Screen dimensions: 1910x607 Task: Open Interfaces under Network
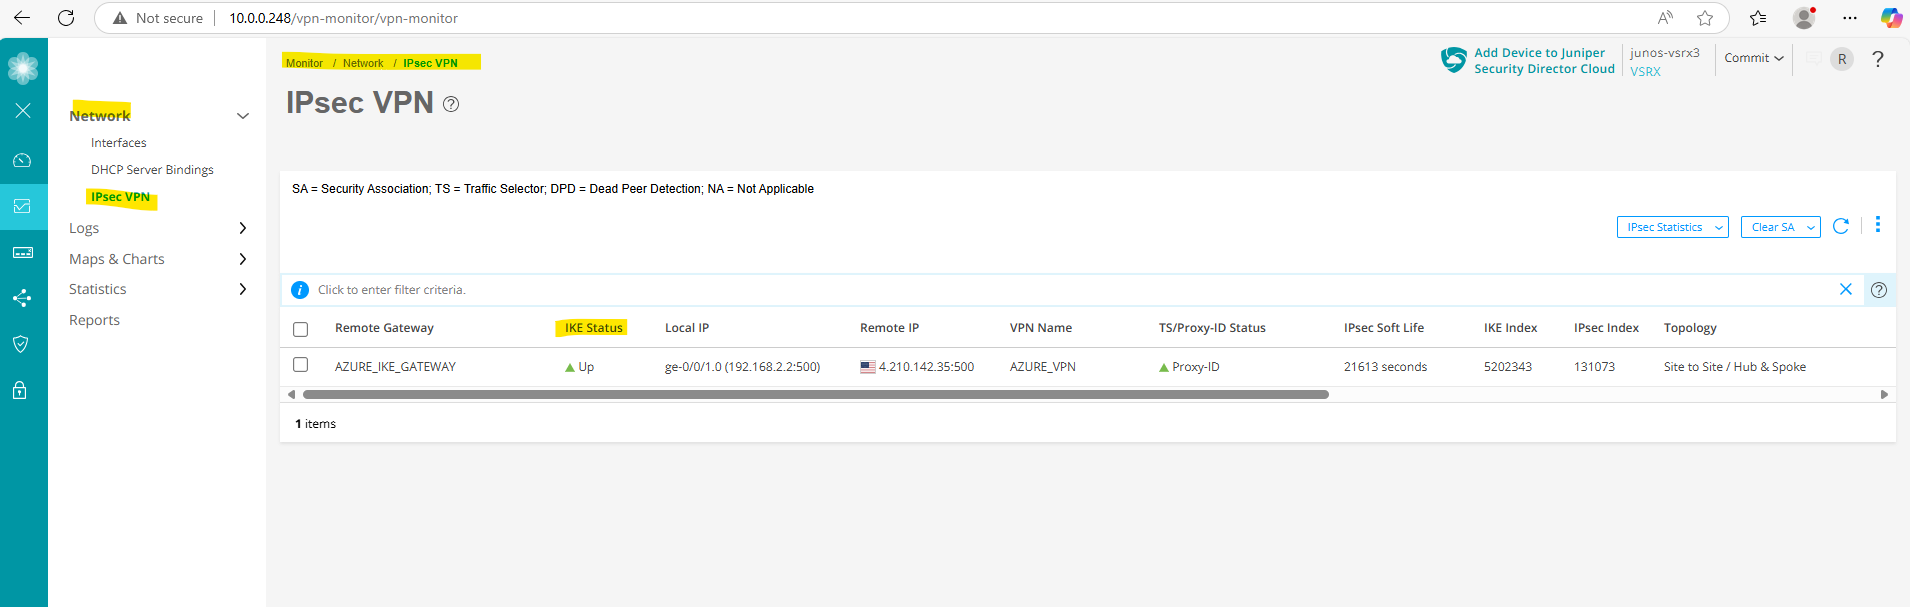[x=119, y=143]
